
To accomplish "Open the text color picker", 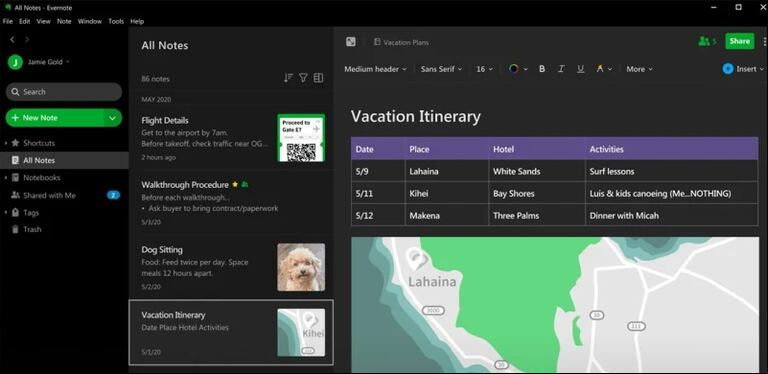I will click(x=513, y=69).
